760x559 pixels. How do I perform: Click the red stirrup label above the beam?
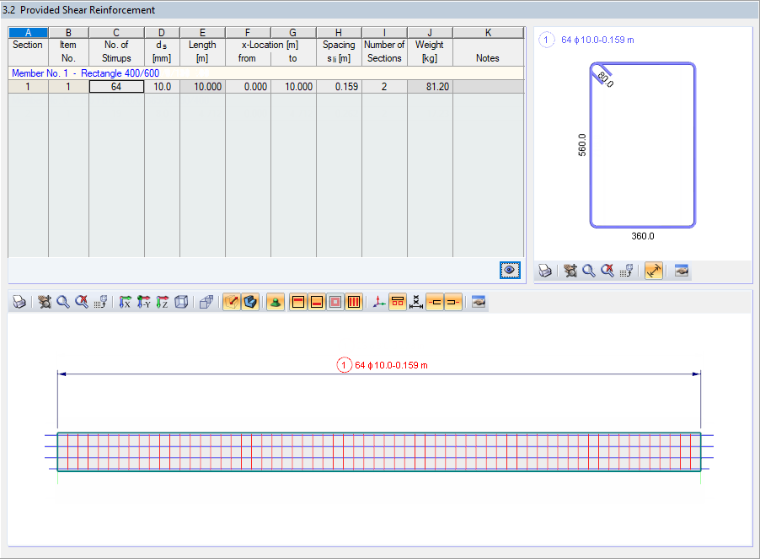pos(382,365)
